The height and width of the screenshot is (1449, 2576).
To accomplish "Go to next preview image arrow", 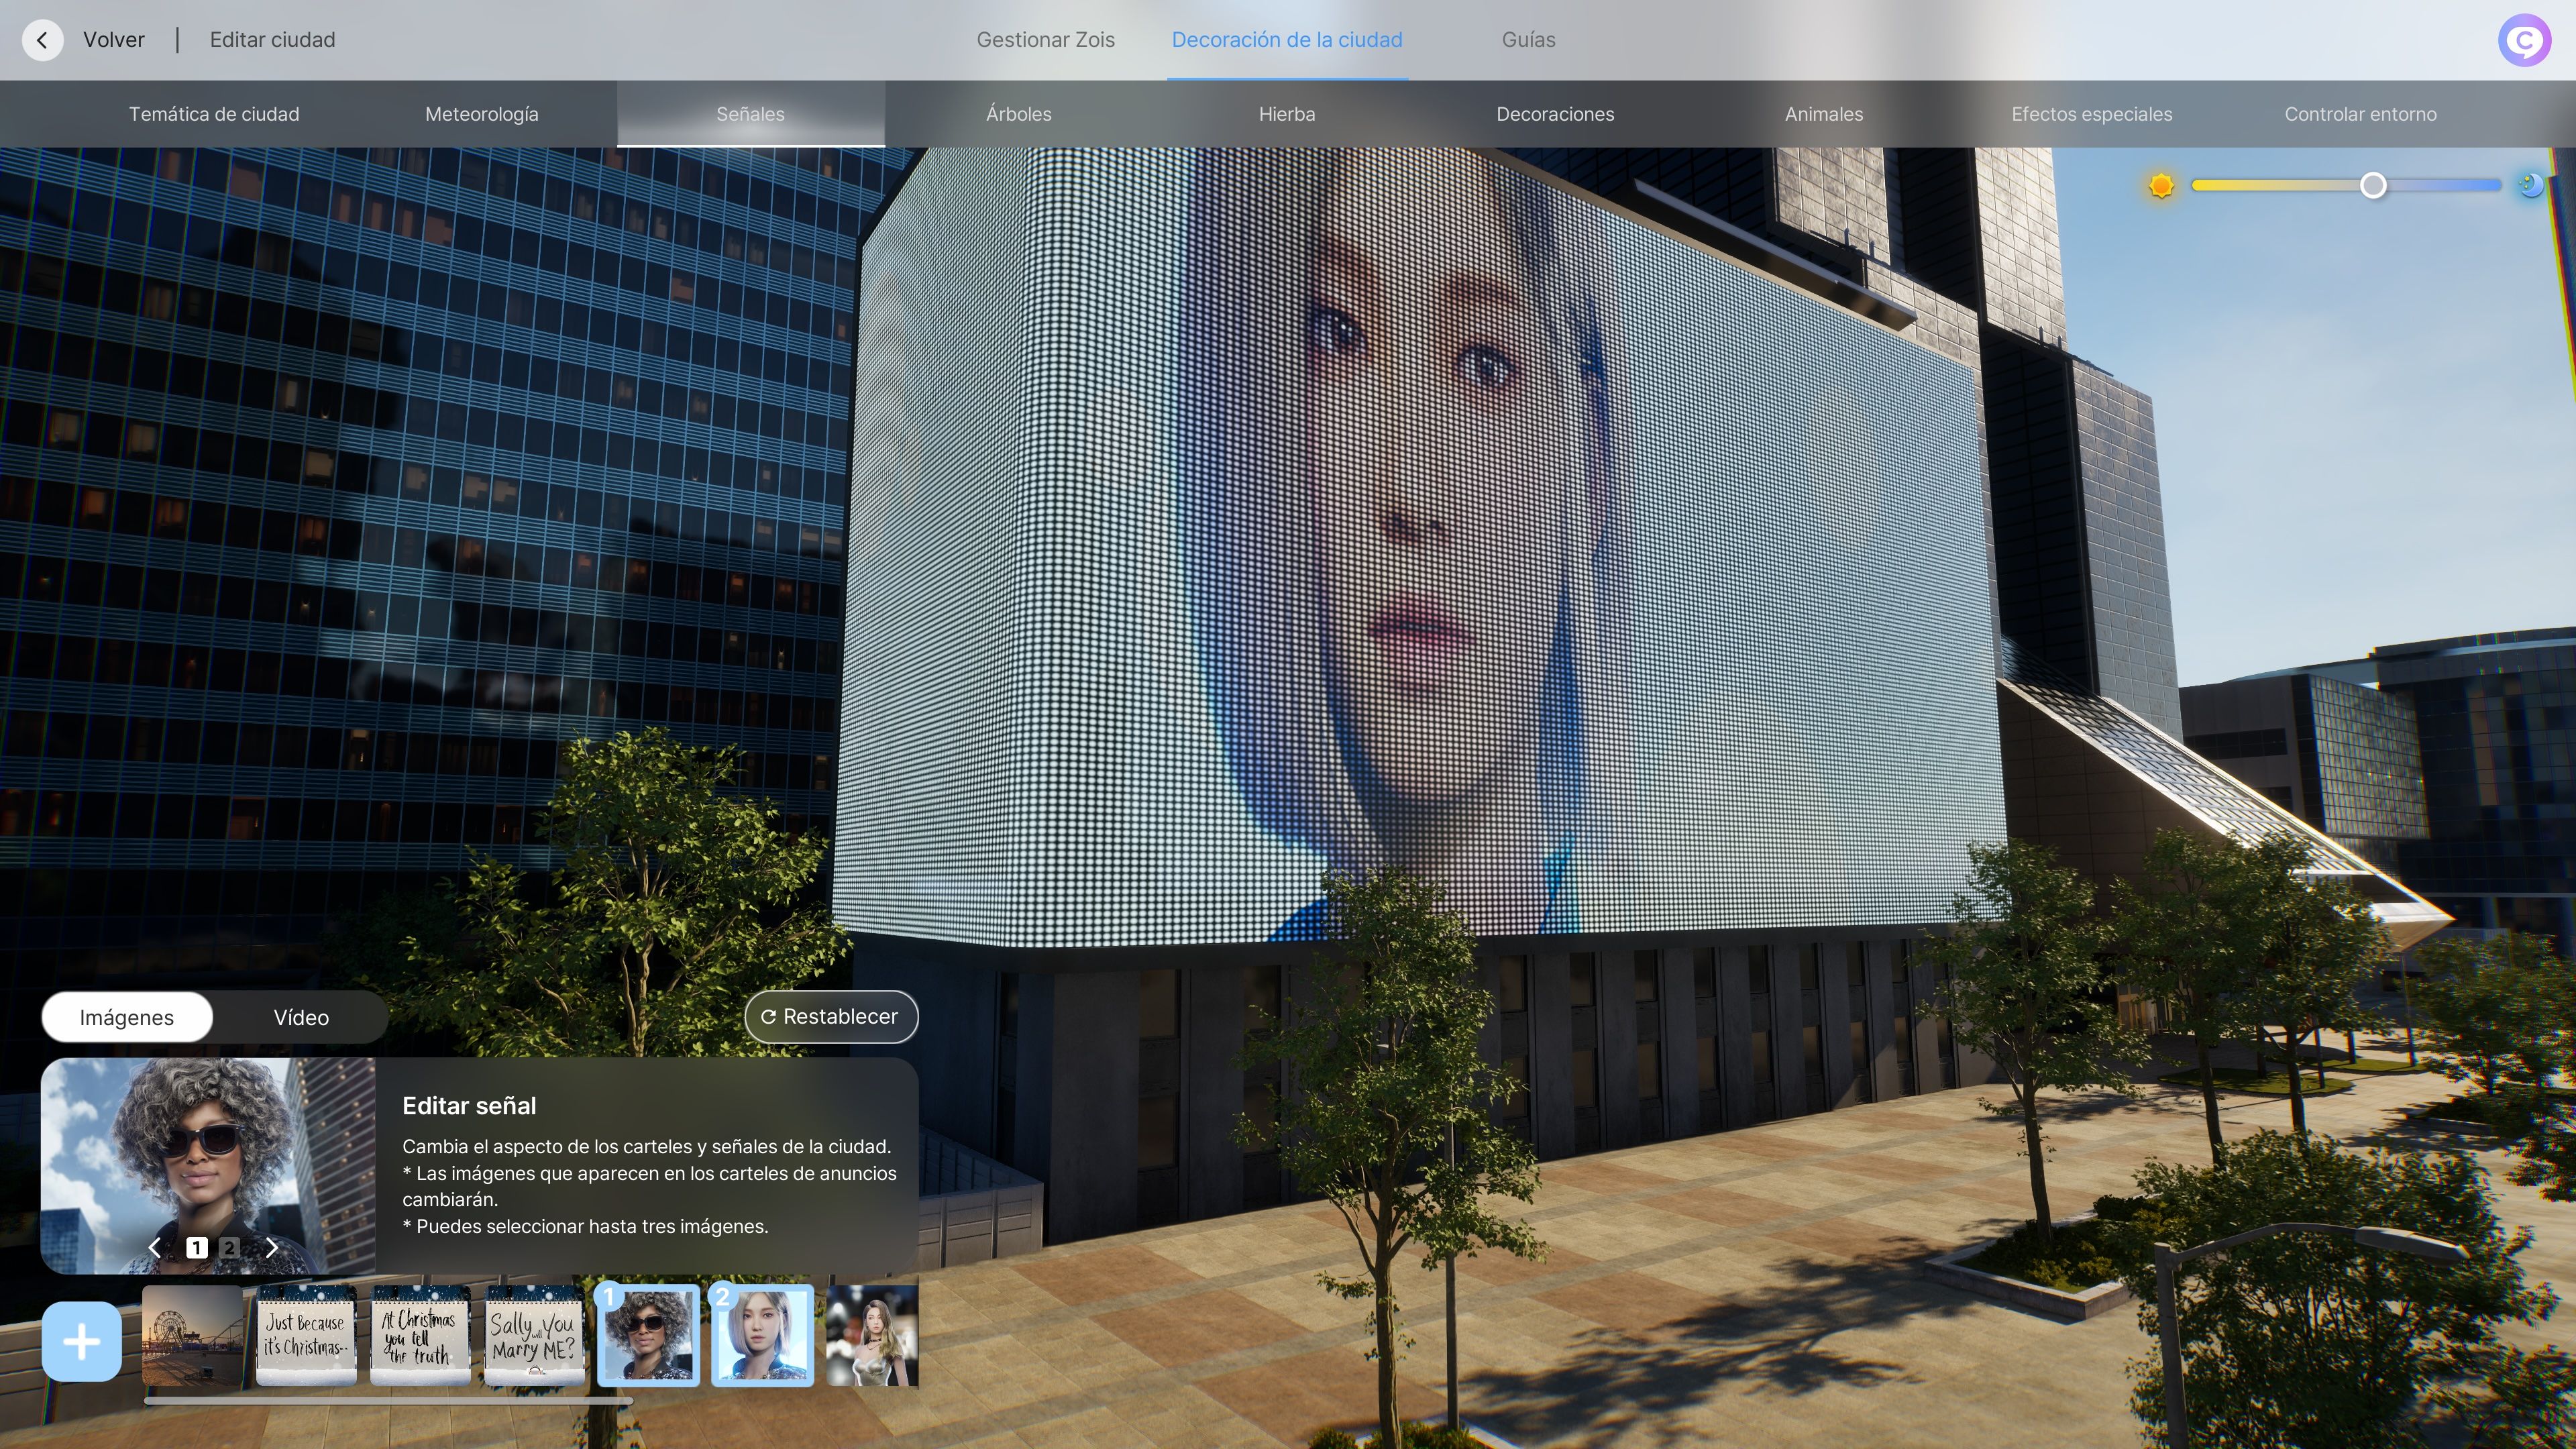I will click(x=271, y=1247).
